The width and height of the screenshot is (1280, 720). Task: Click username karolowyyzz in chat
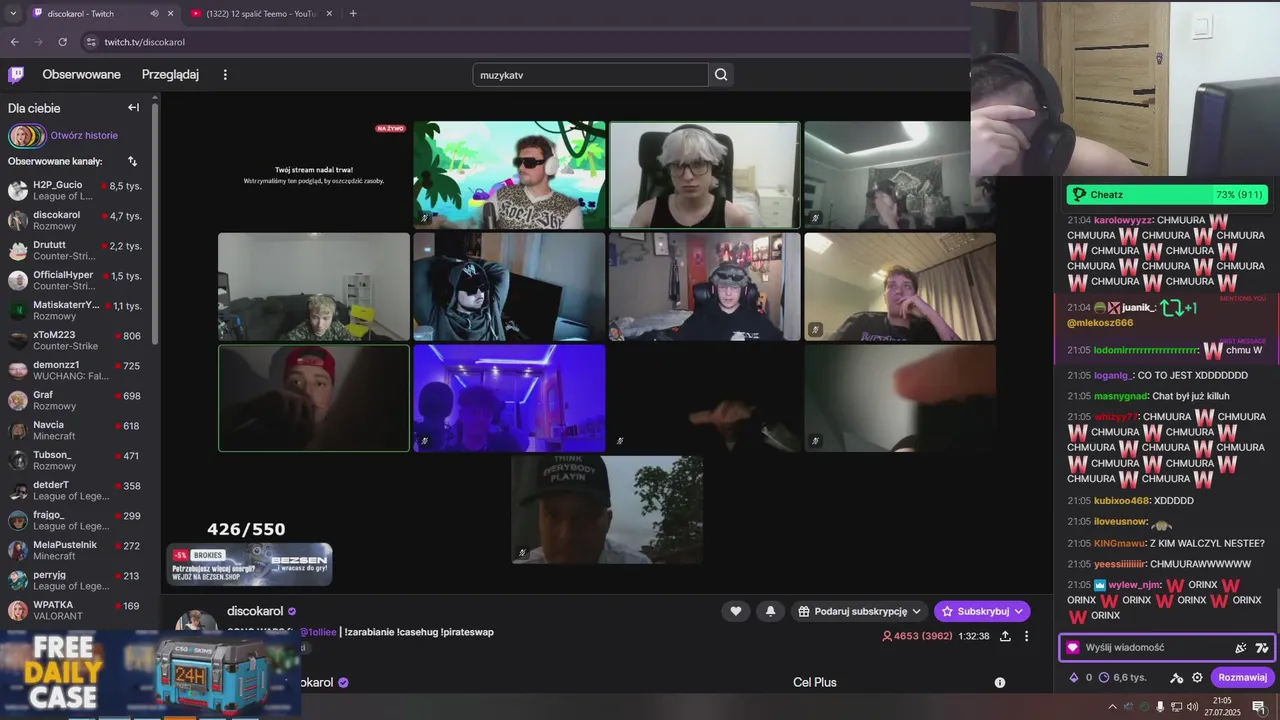point(1123,220)
